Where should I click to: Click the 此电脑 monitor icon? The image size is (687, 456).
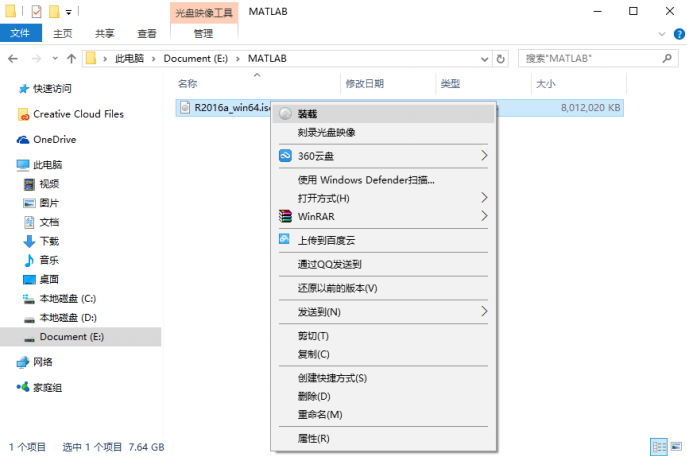point(23,165)
